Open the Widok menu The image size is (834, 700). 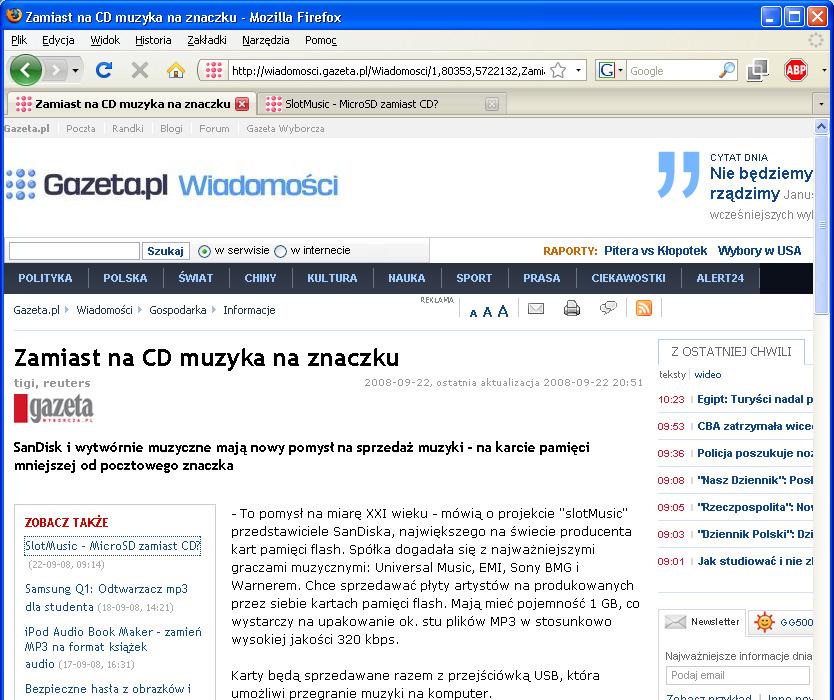click(x=105, y=40)
